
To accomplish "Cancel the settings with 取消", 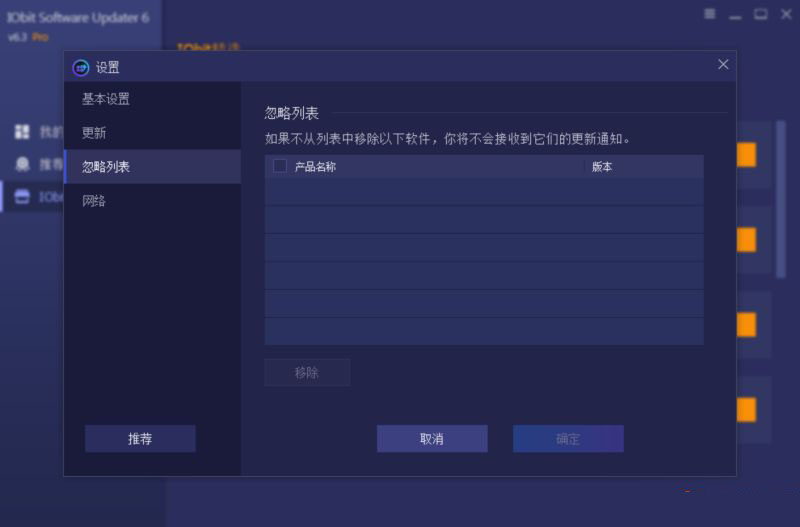I will [432, 439].
